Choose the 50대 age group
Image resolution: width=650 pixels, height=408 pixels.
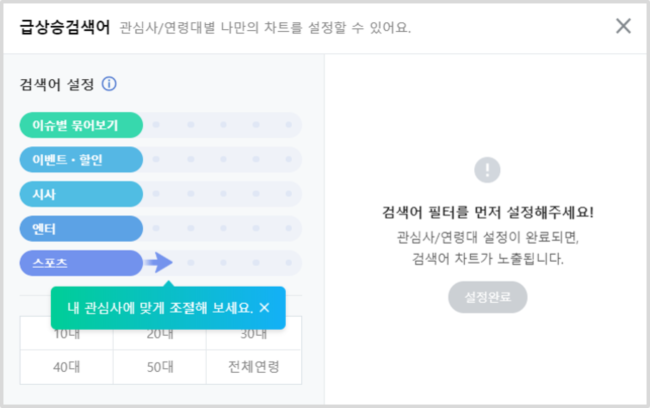160,367
